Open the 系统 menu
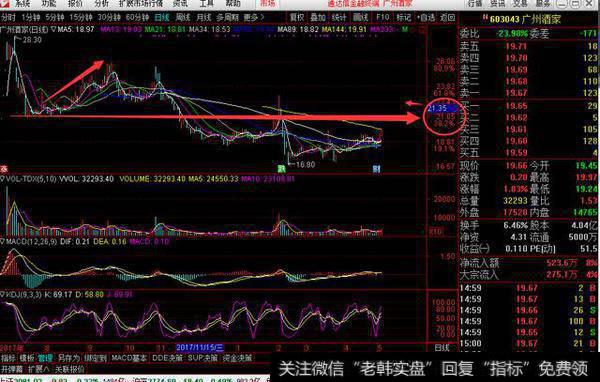The image size is (600, 382). point(23,3)
